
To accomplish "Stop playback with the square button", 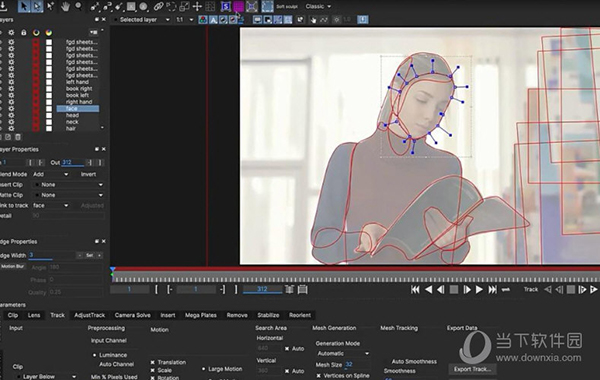I will point(454,290).
